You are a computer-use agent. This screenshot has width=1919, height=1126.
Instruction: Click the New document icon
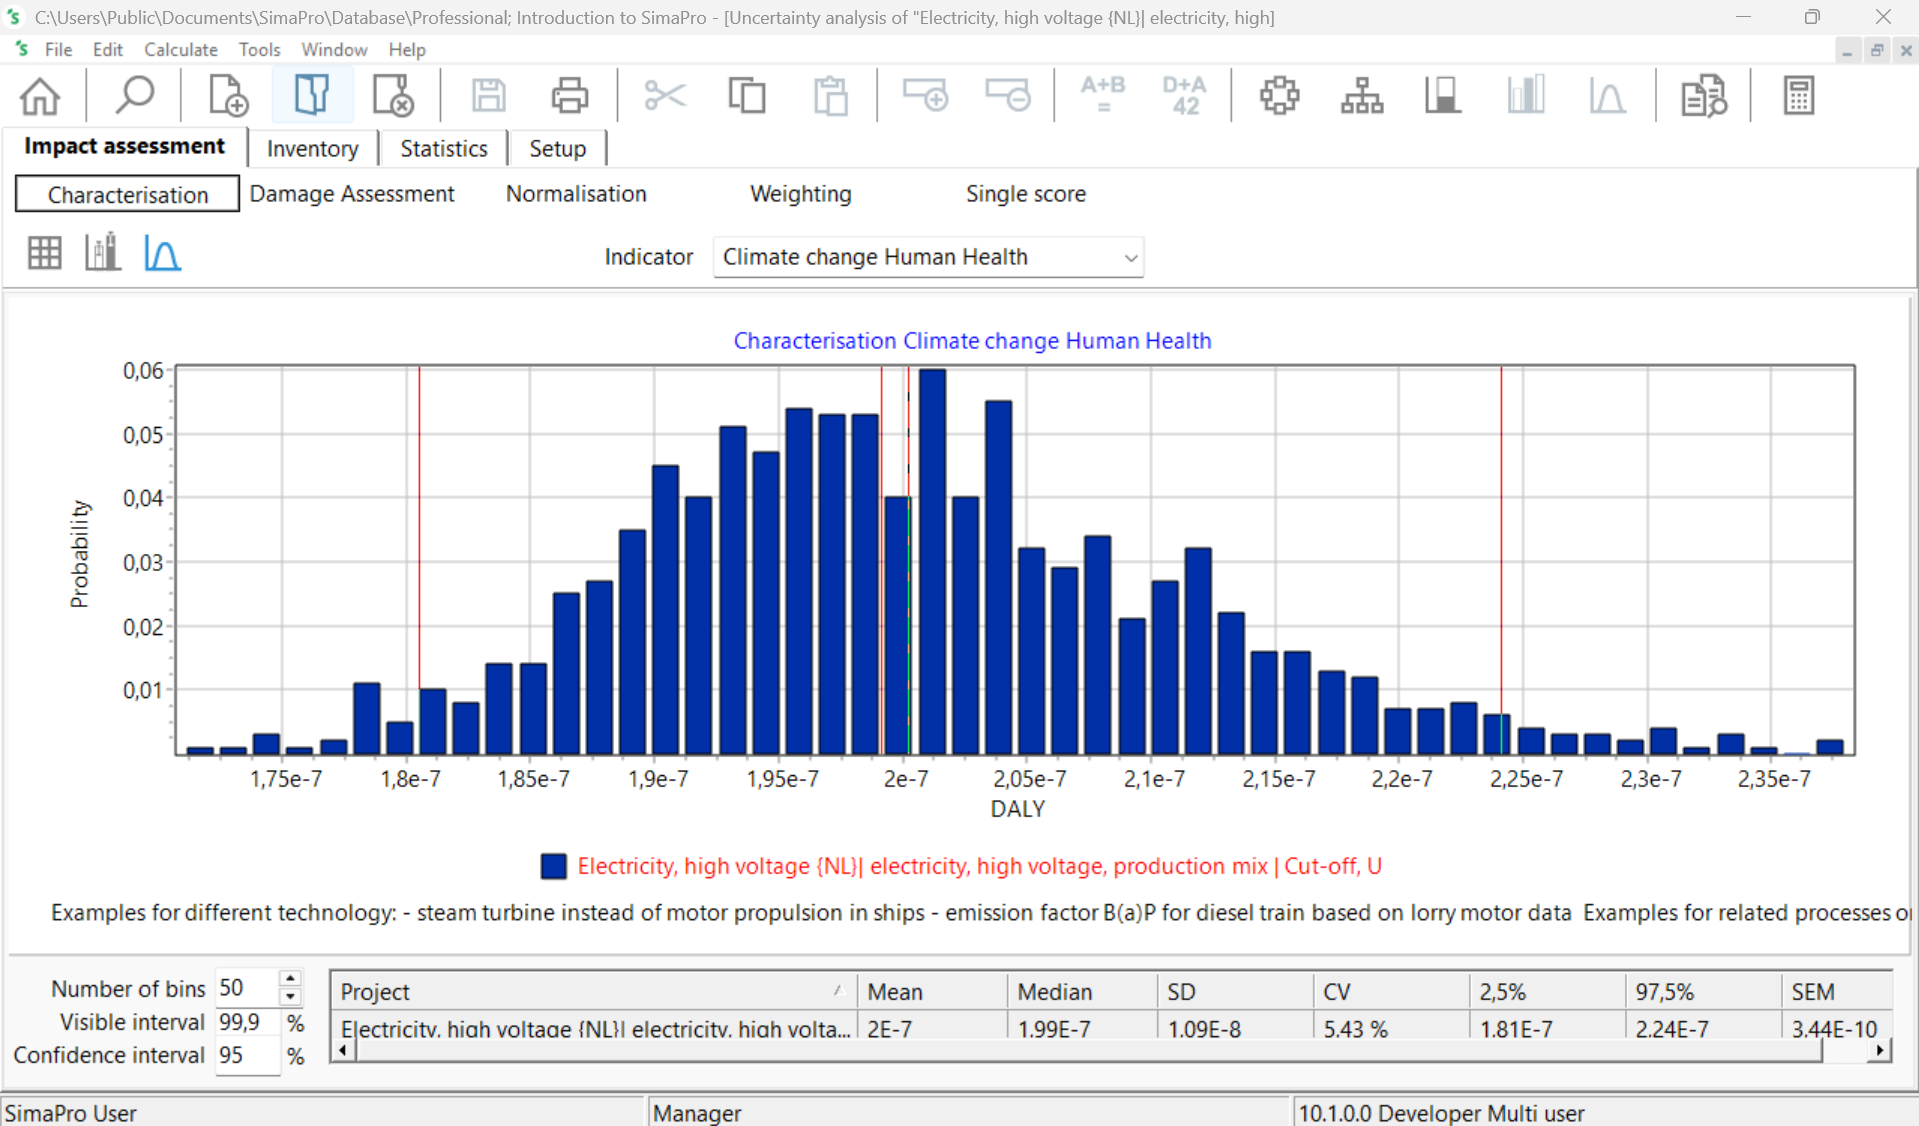(228, 96)
